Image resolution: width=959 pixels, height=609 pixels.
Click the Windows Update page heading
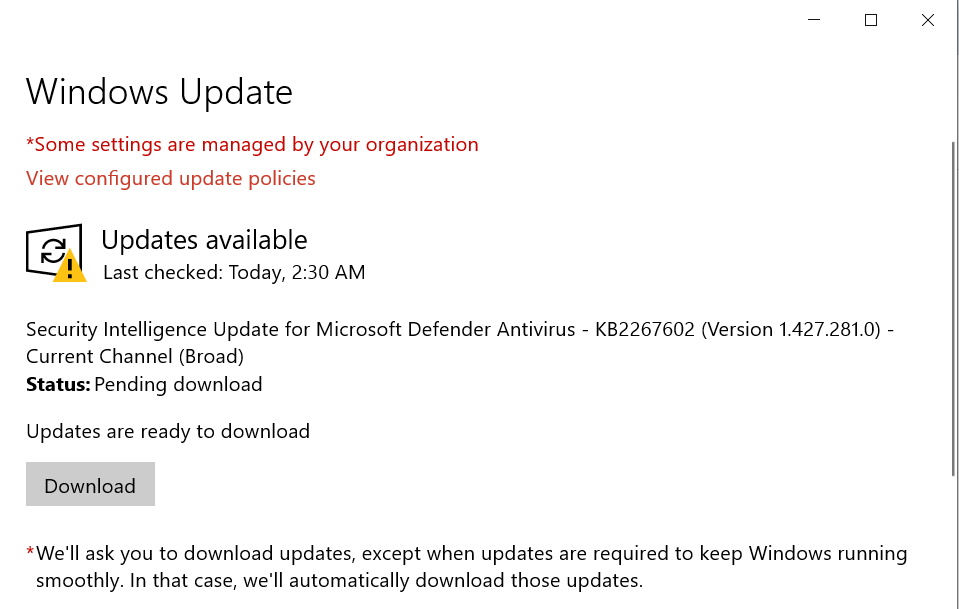click(x=159, y=92)
